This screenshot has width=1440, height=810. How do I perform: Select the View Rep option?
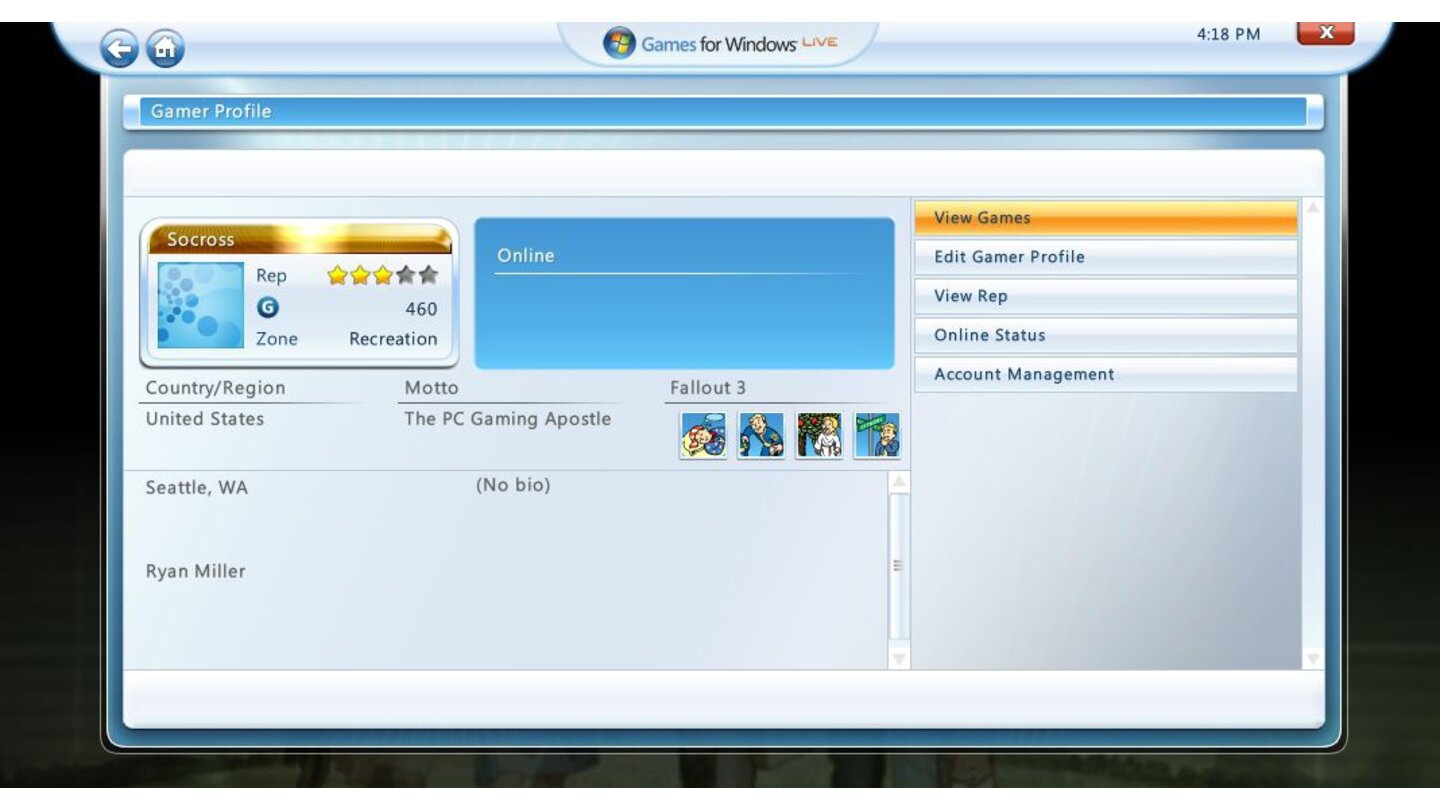pyautogui.click(x=1106, y=296)
